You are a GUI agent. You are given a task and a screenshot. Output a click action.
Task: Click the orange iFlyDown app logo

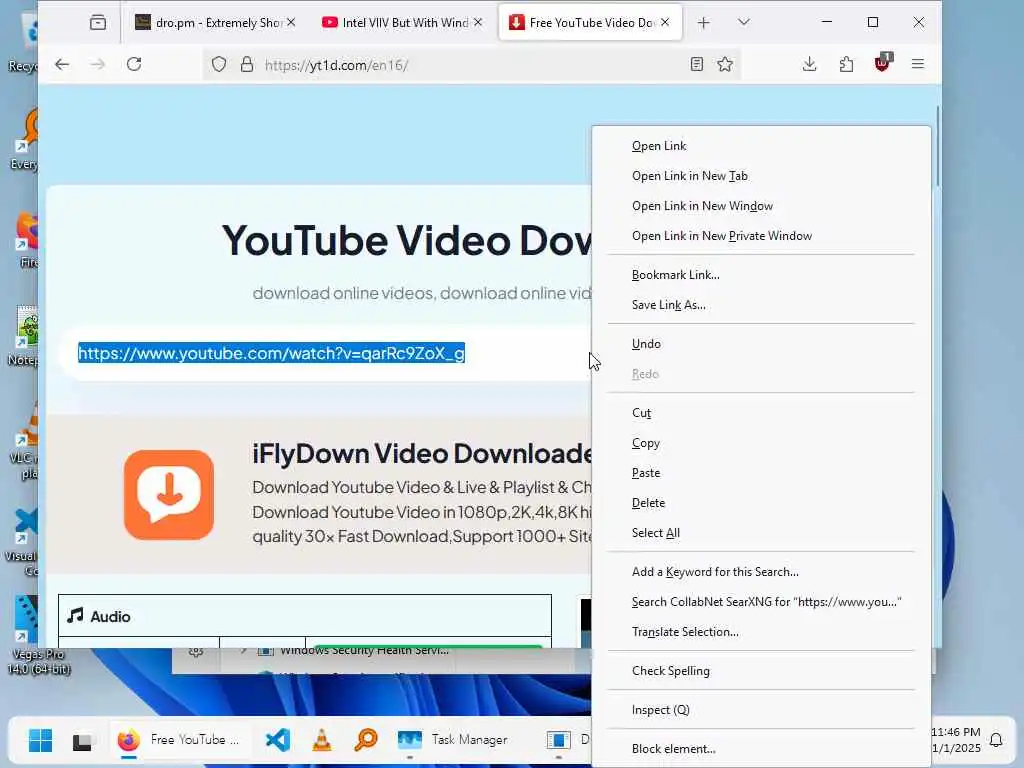(169, 494)
